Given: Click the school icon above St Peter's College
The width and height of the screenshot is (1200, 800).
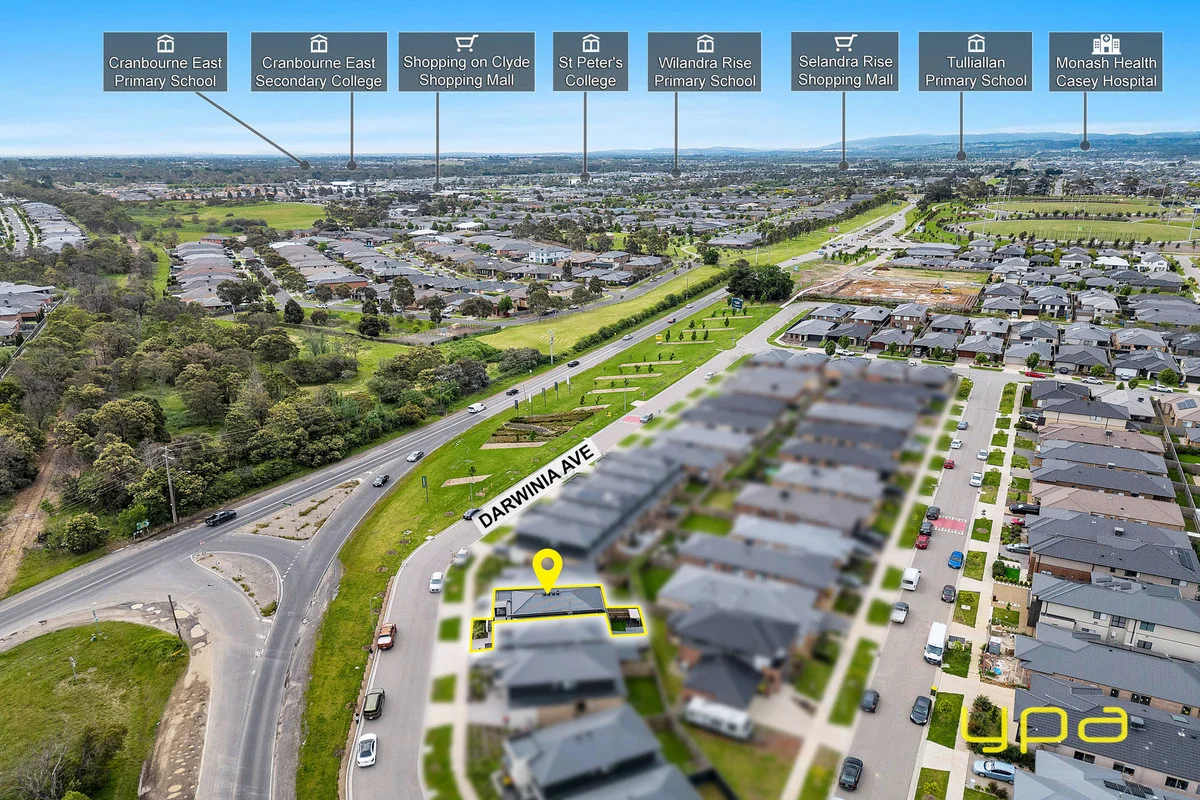Looking at the screenshot, I should pos(589,45).
